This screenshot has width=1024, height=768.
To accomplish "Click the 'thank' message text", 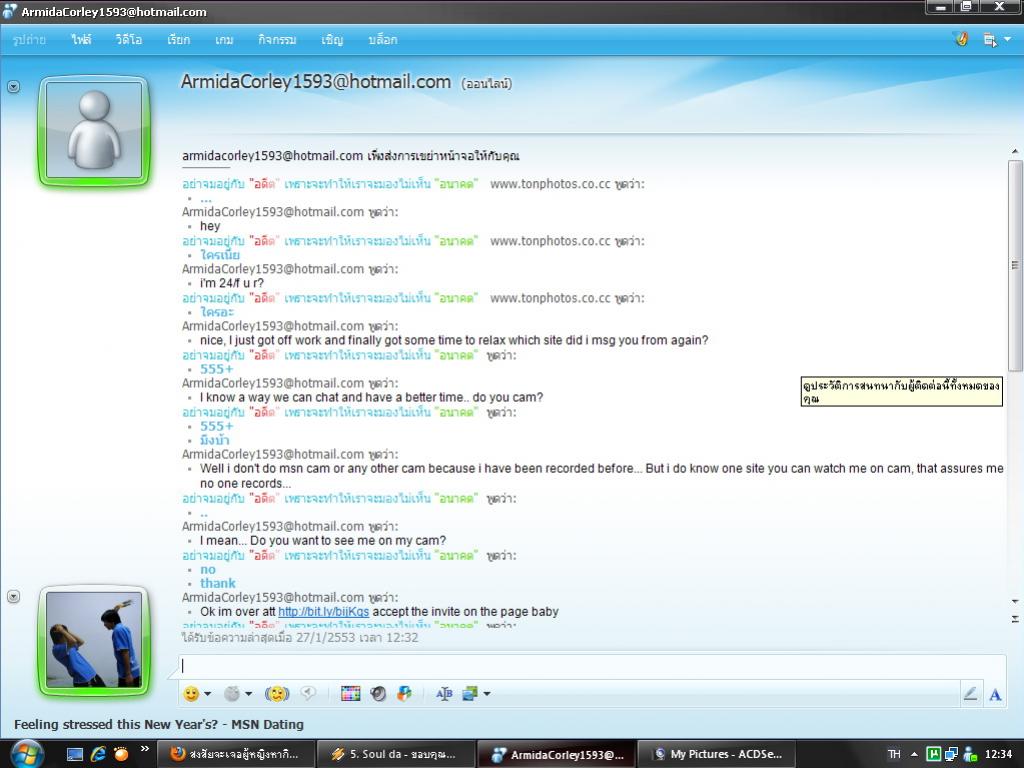I will tap(218, 583).
